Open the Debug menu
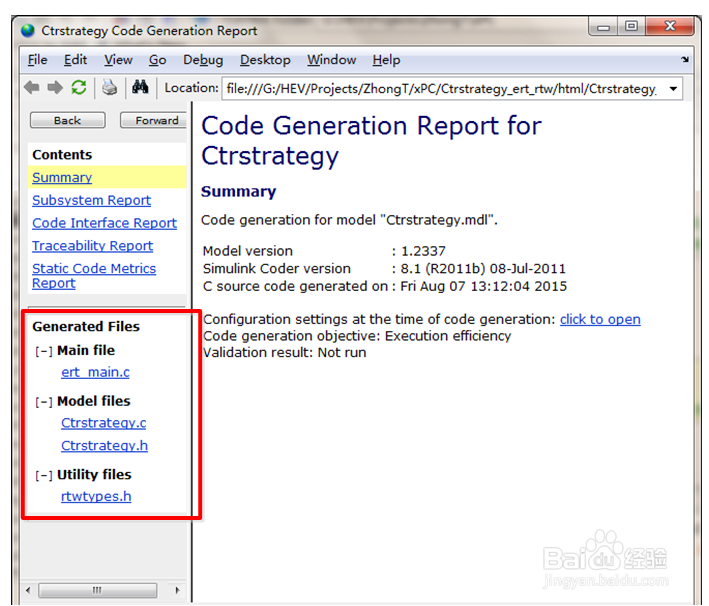 pos(203,60)
